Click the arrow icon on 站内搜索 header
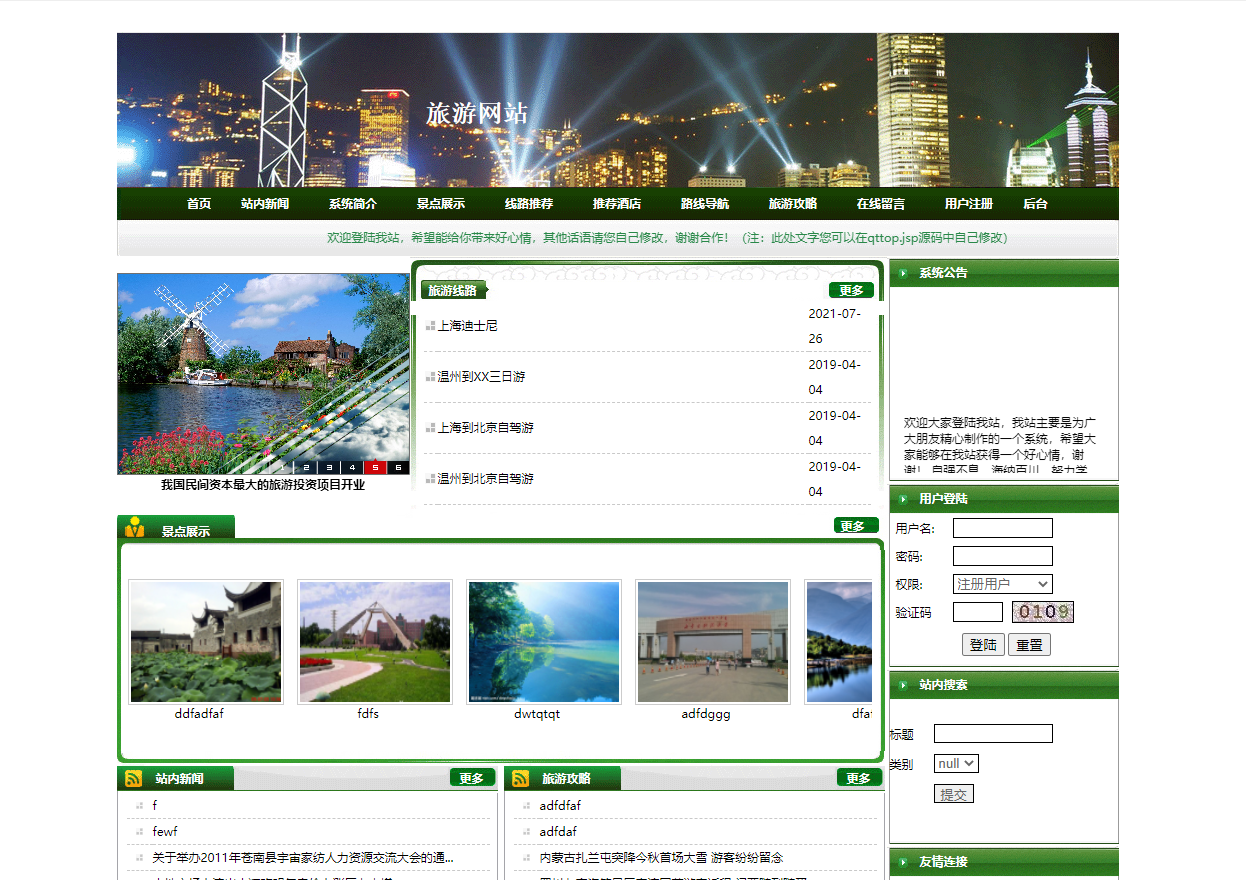Image resolution: width=1246 pixels, height=880 pixels. pos(901,685)
